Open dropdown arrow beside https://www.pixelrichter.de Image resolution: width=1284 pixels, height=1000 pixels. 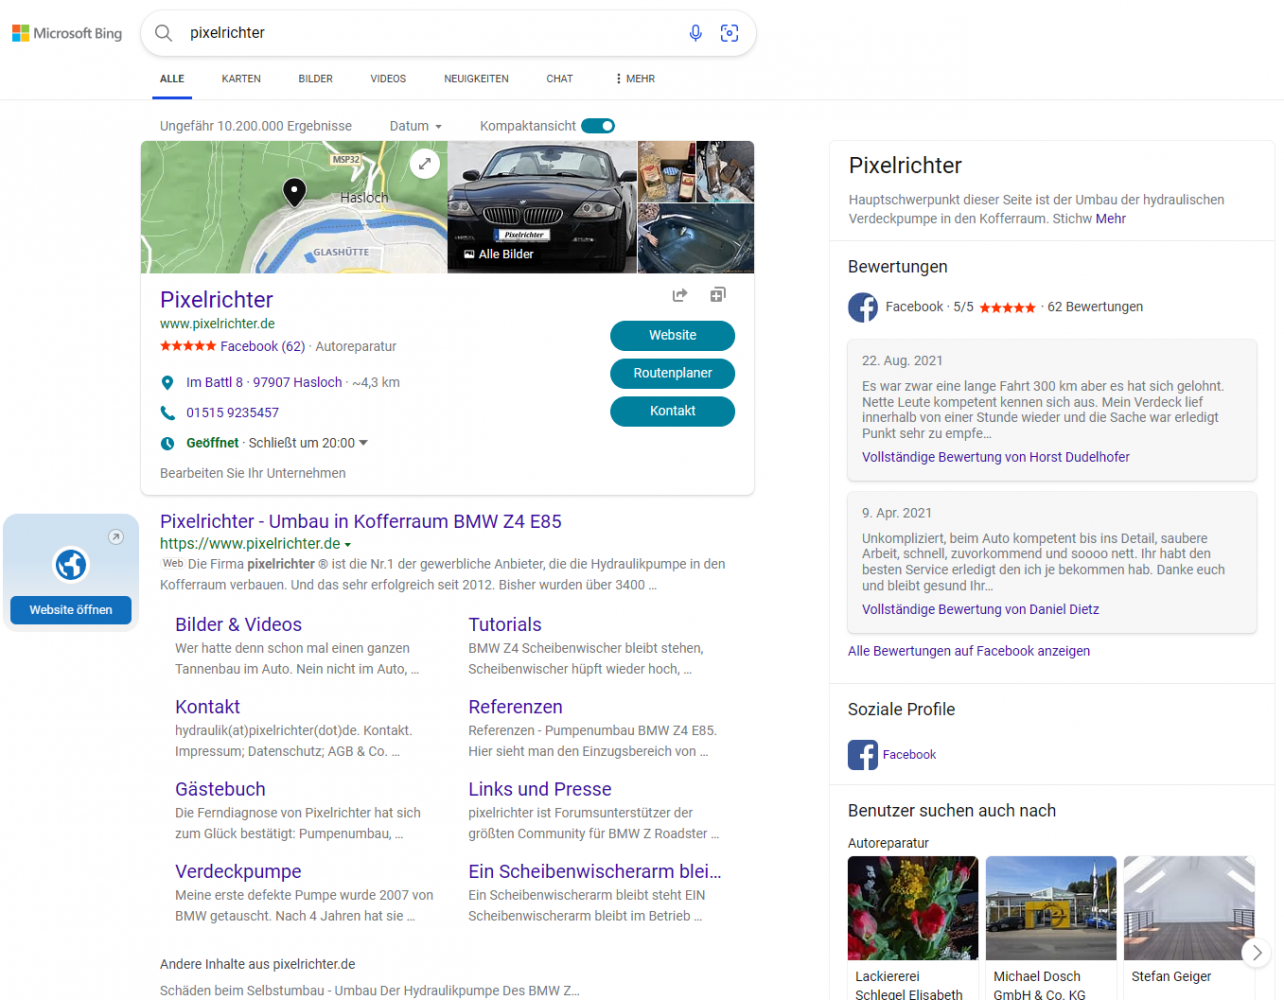[x=348, y=545]
